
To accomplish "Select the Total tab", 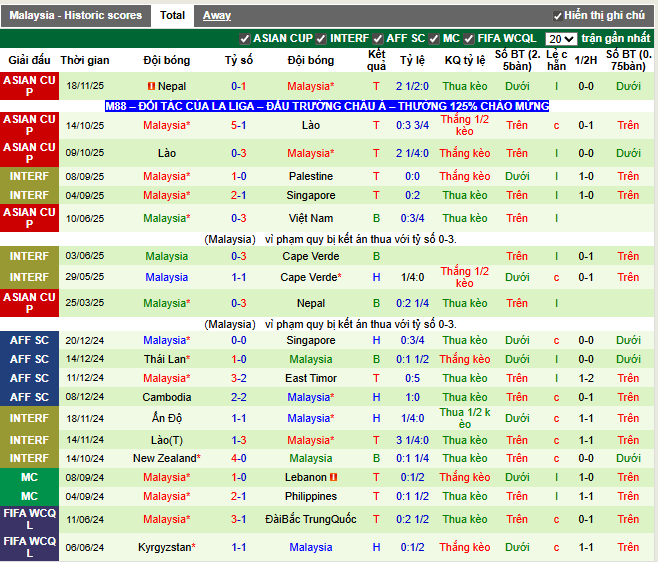I will click(x=172, y=16).
